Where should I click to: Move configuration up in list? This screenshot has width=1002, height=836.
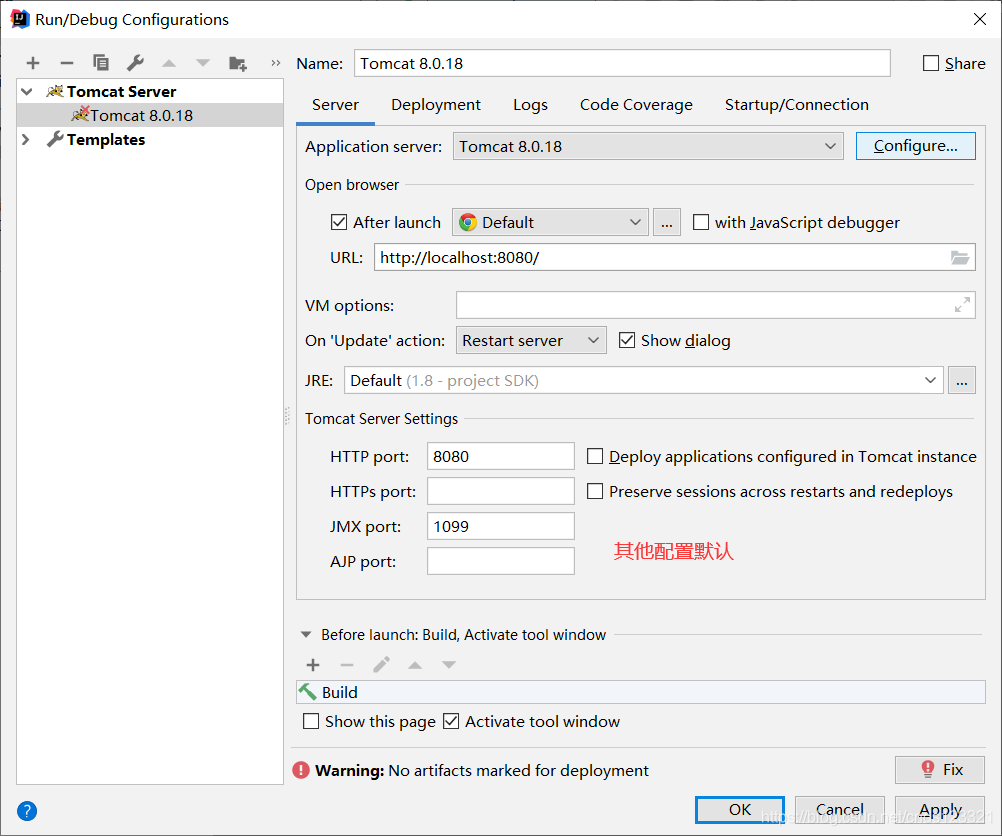coord(169,63)
